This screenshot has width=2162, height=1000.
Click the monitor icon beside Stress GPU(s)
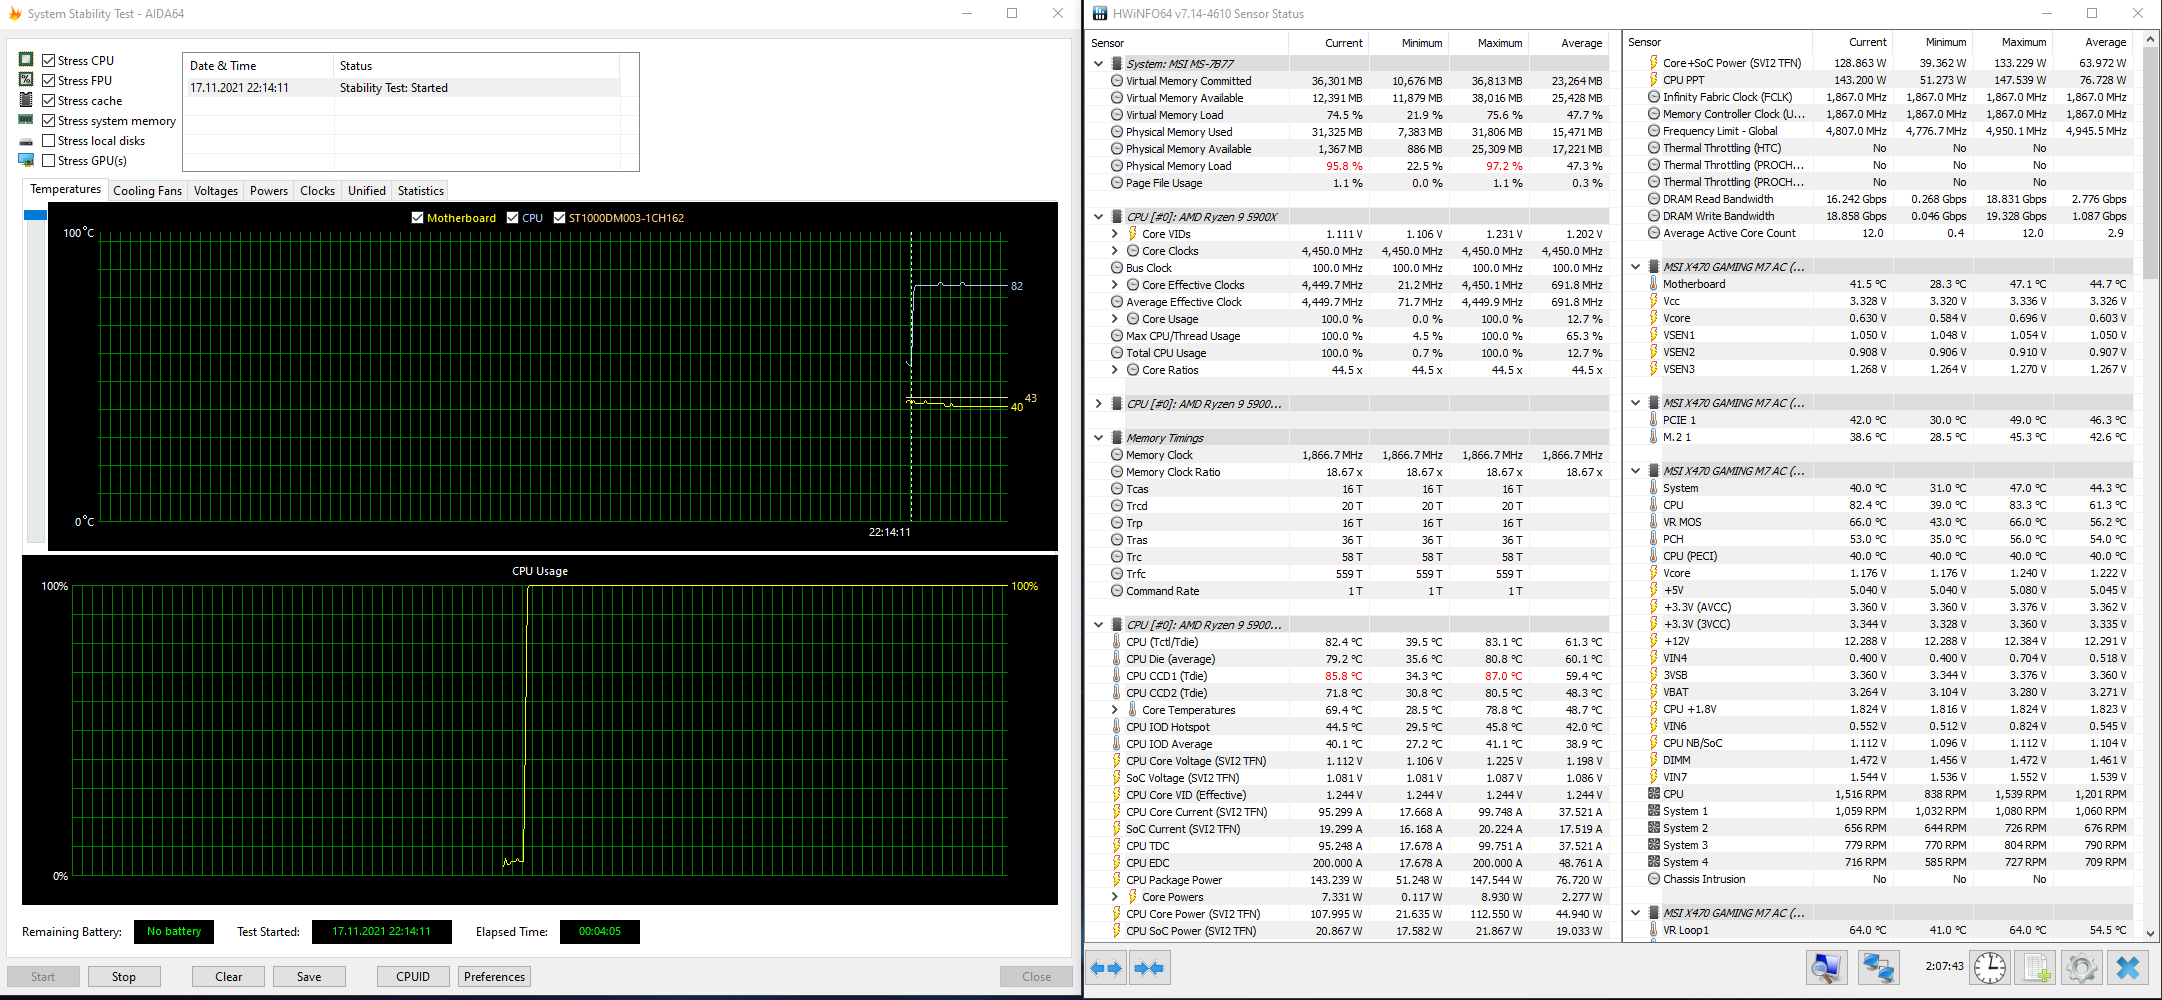26,160
